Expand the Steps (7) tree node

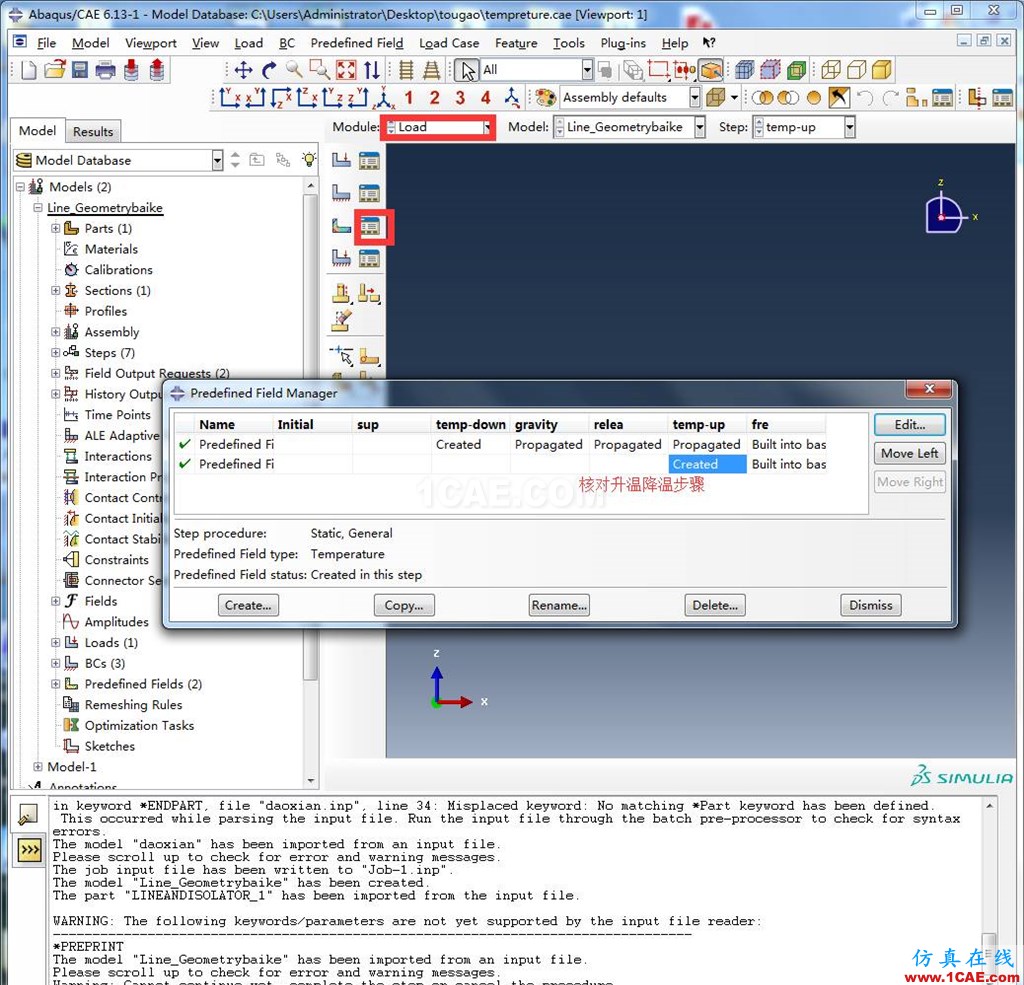[56, 353]
